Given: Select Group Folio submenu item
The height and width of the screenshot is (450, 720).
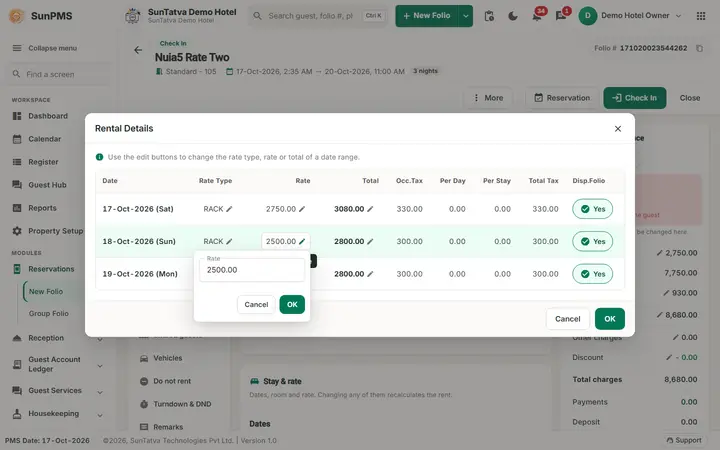Looking at the screenshot, I should click(49, 314).
